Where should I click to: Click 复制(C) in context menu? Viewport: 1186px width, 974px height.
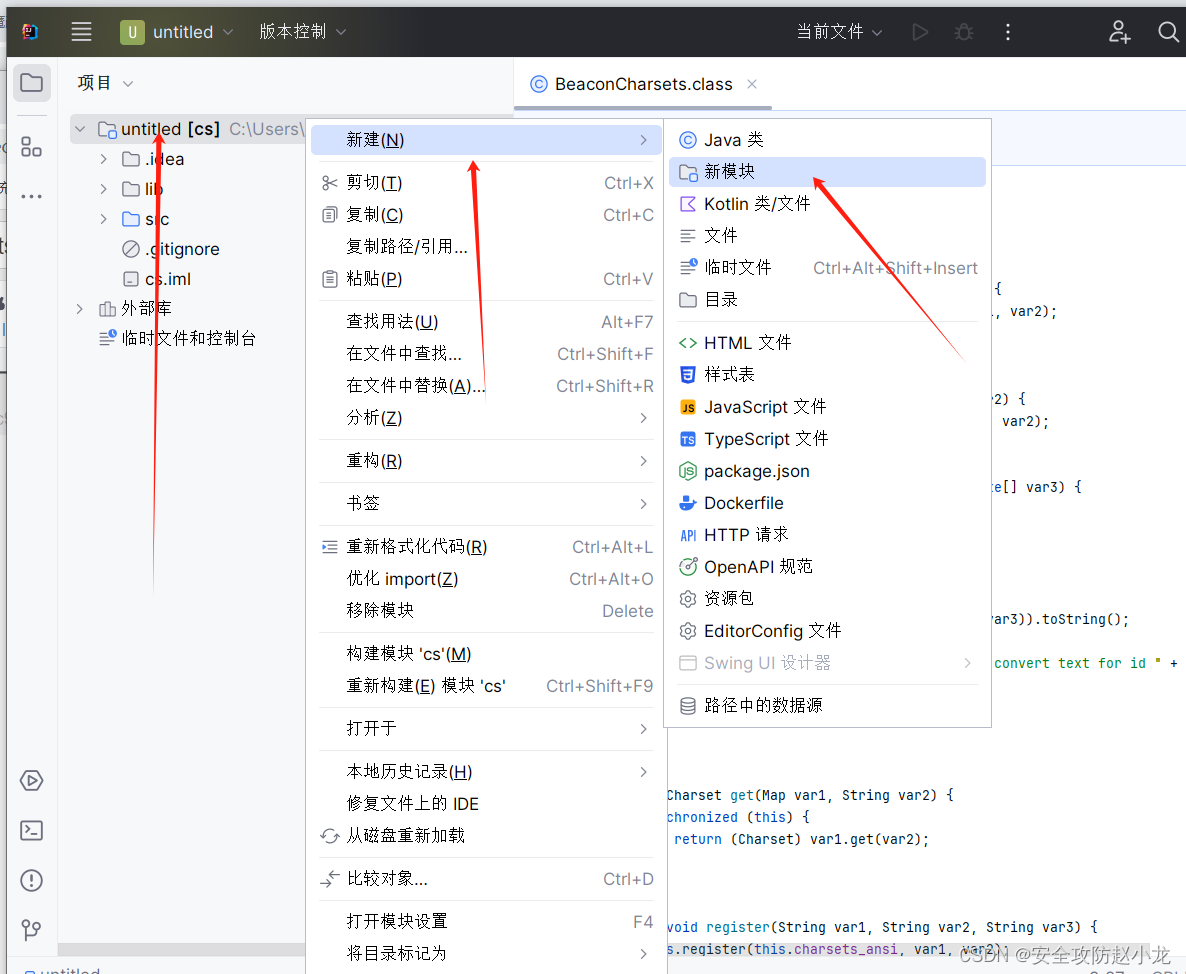(486, 215)
